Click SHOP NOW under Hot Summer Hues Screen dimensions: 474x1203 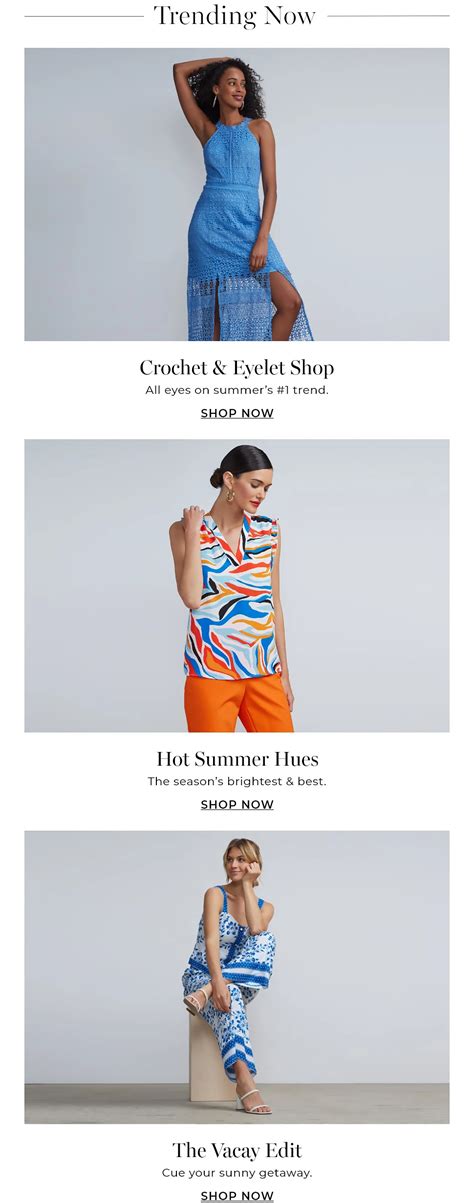[x=237, y=804]
